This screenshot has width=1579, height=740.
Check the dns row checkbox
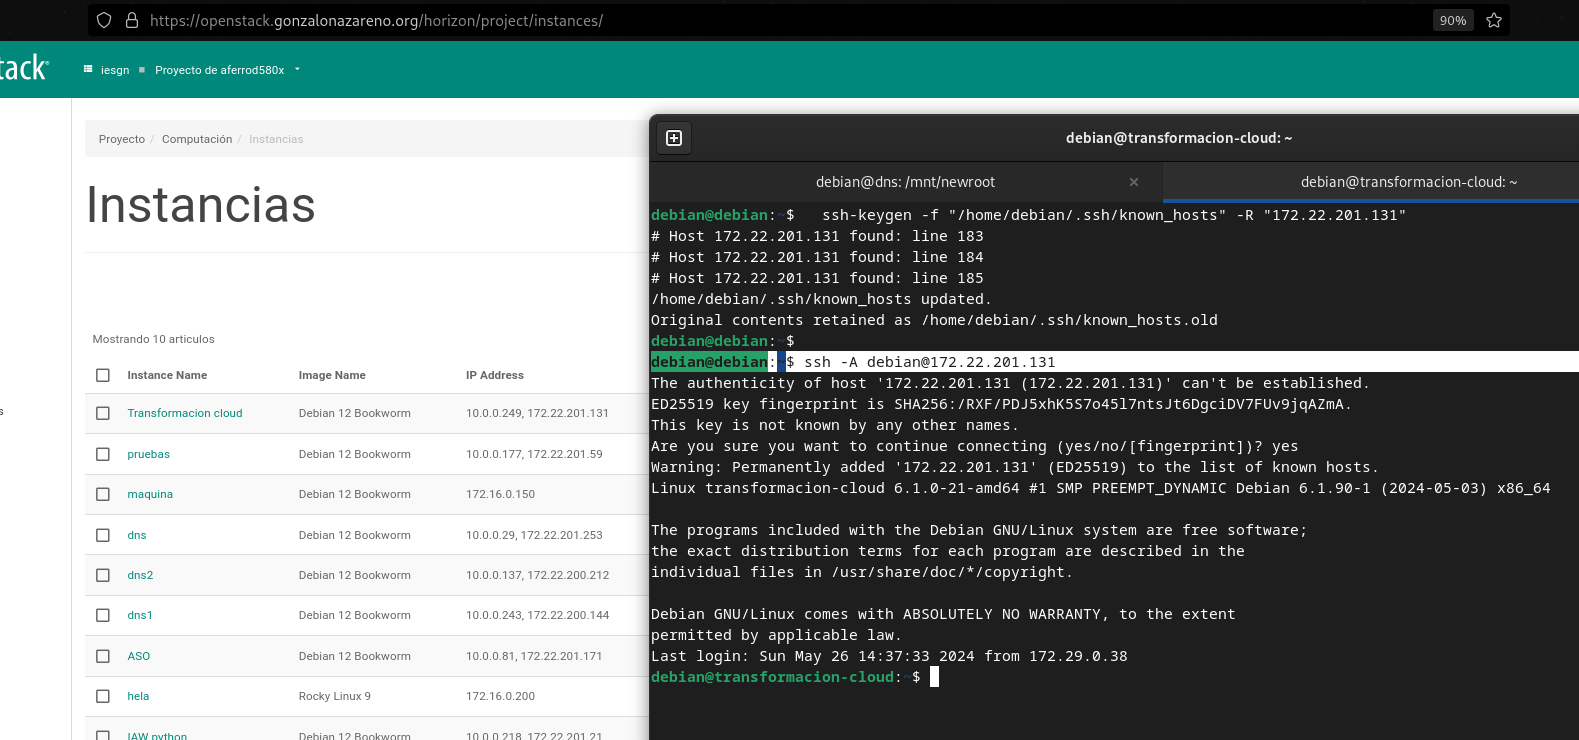103,535
